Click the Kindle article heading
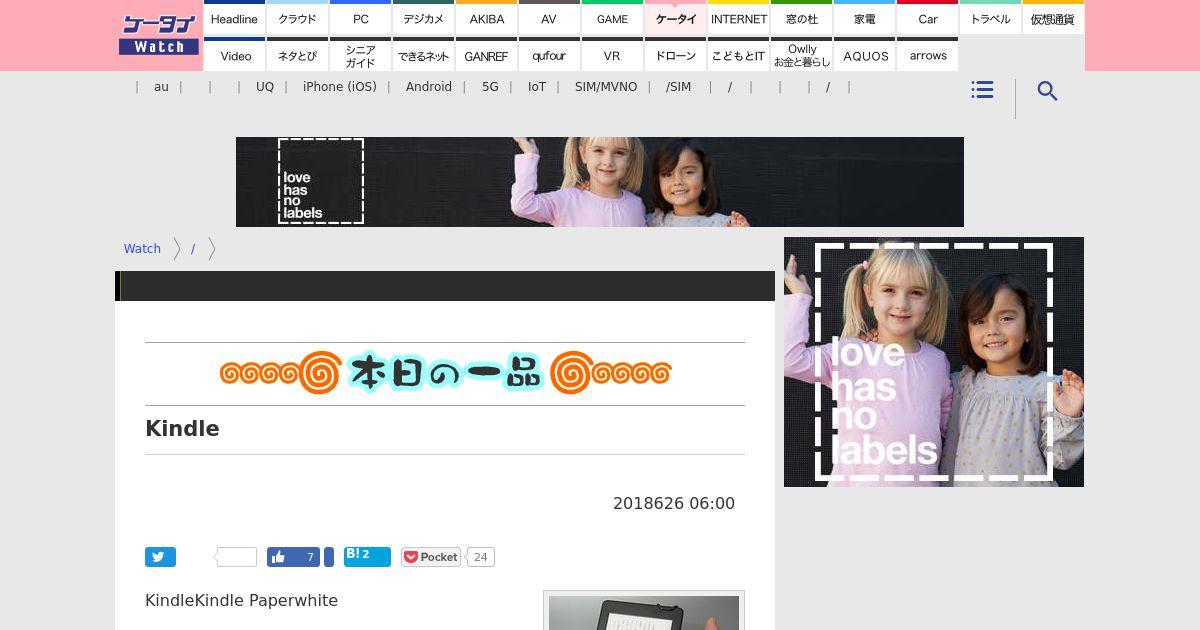Screen dimensions: 1200x630 tap(182, 428)
